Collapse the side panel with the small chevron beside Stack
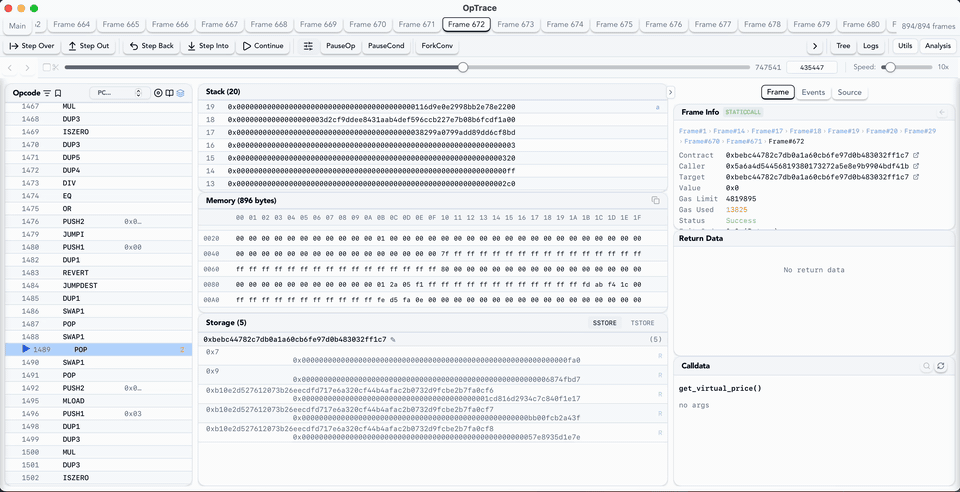The height and width of the screenshot is (492, 960). (x=670, y=92)
